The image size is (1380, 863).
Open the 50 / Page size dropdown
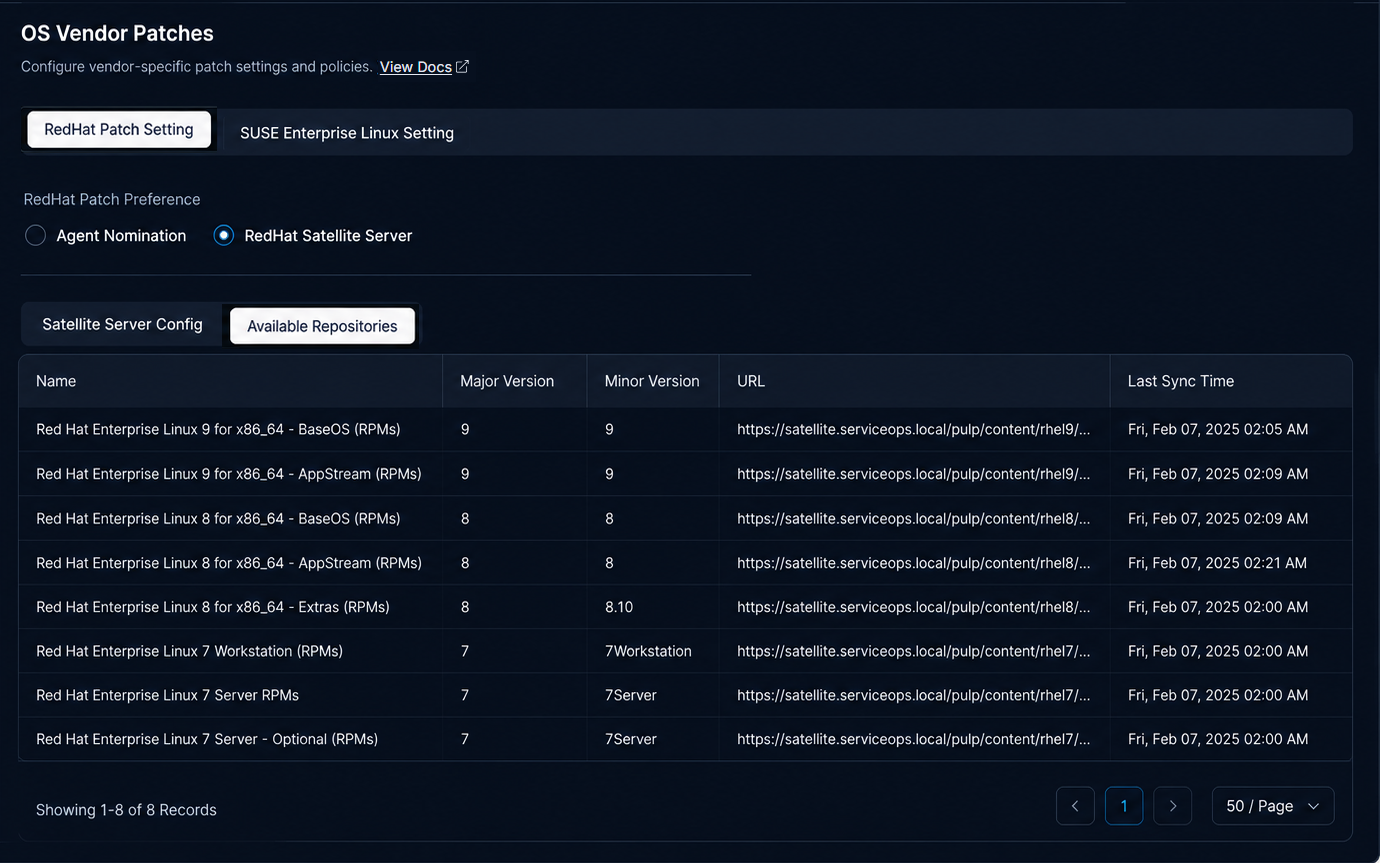click(x=1273, y=806)
